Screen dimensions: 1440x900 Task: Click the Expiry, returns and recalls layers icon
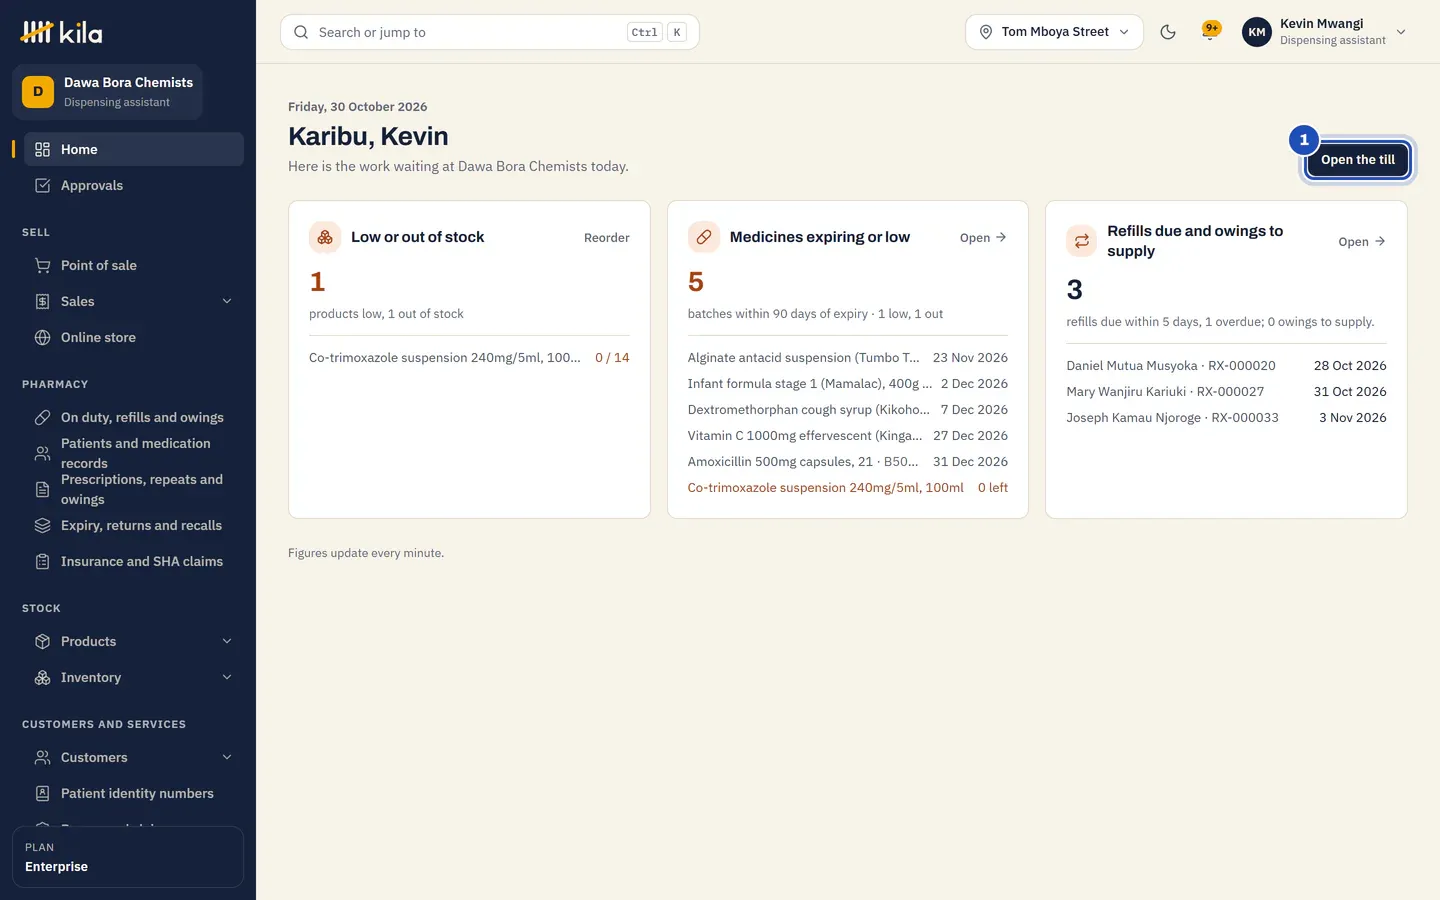pos(42,525)
